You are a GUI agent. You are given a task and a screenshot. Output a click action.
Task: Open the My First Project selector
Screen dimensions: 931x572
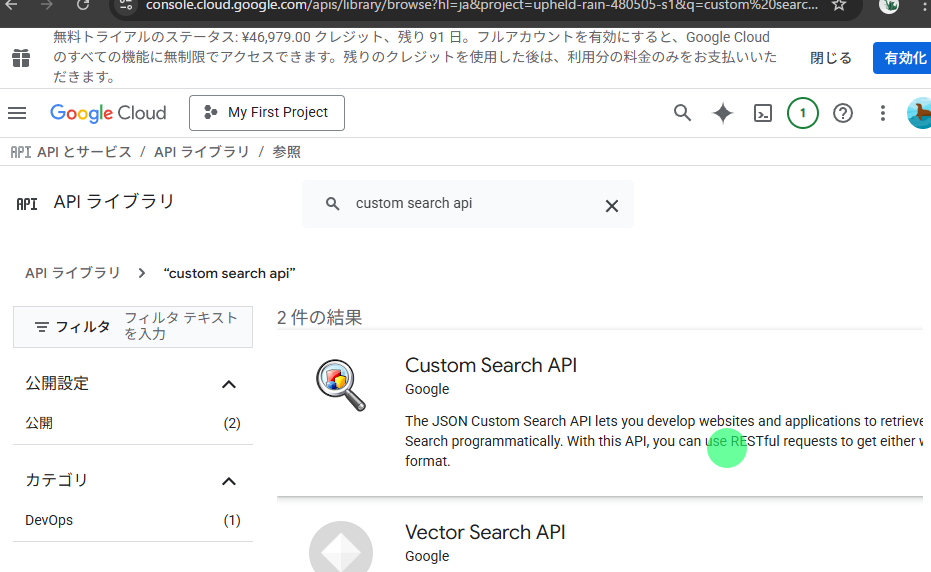pyautogui.click(x=267, y=113)
